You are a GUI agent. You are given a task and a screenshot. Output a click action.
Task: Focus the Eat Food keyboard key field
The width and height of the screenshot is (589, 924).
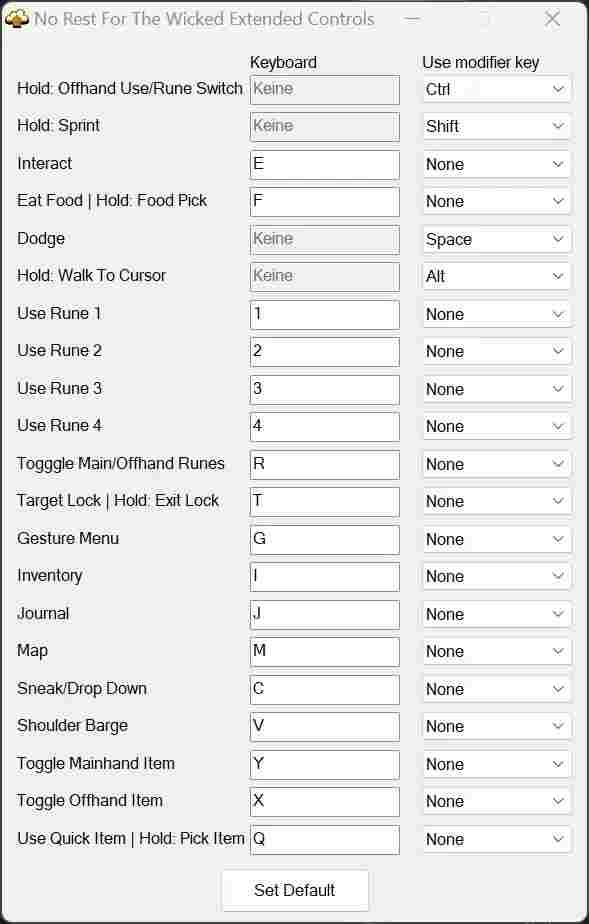(325, 202)
